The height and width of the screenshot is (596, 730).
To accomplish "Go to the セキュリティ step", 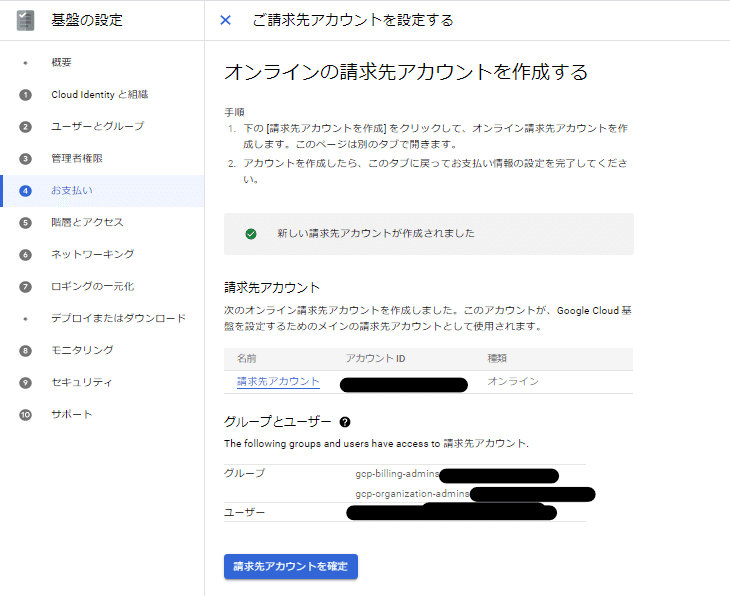I will (x=81, y=382).
